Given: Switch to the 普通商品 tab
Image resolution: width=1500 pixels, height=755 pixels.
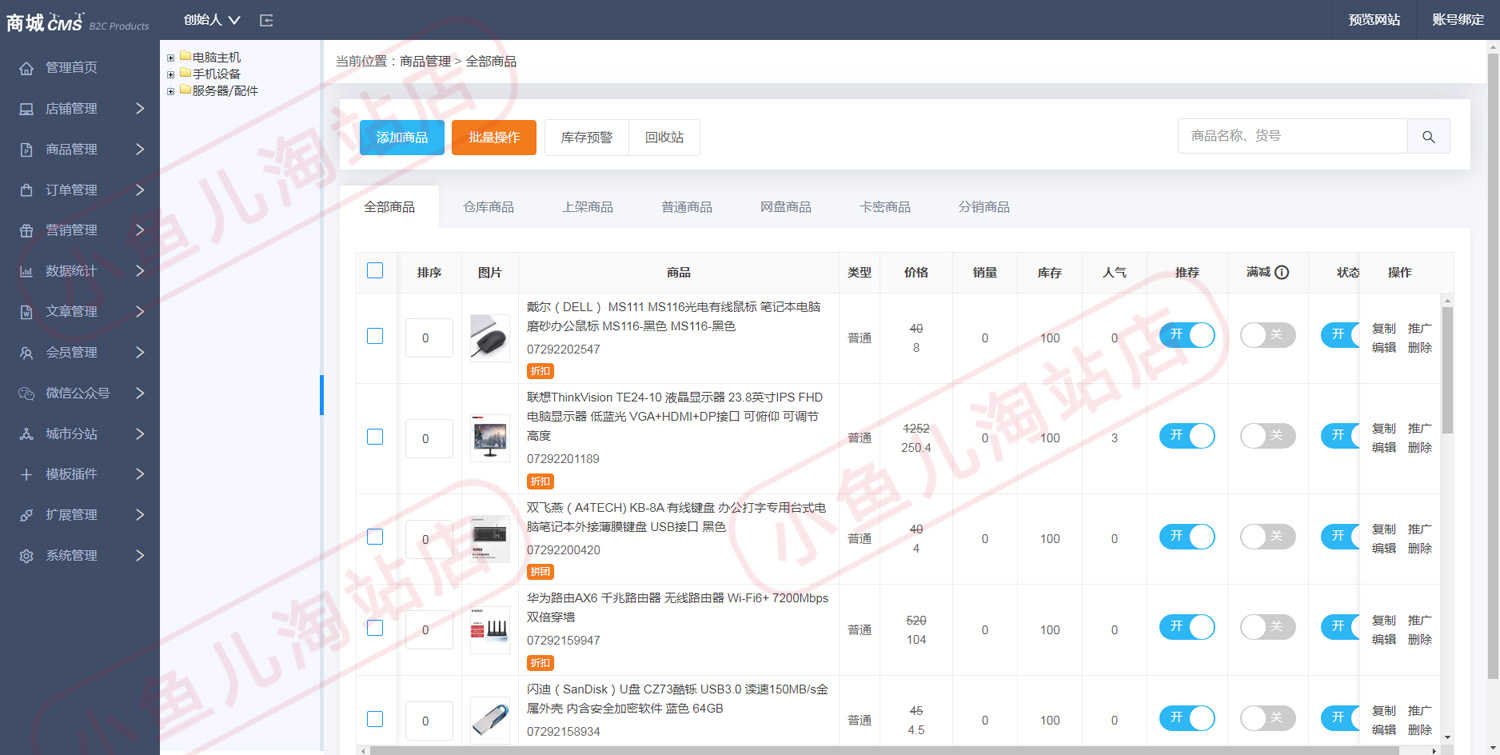Looking at the screenshot, I should coord(687,207).
